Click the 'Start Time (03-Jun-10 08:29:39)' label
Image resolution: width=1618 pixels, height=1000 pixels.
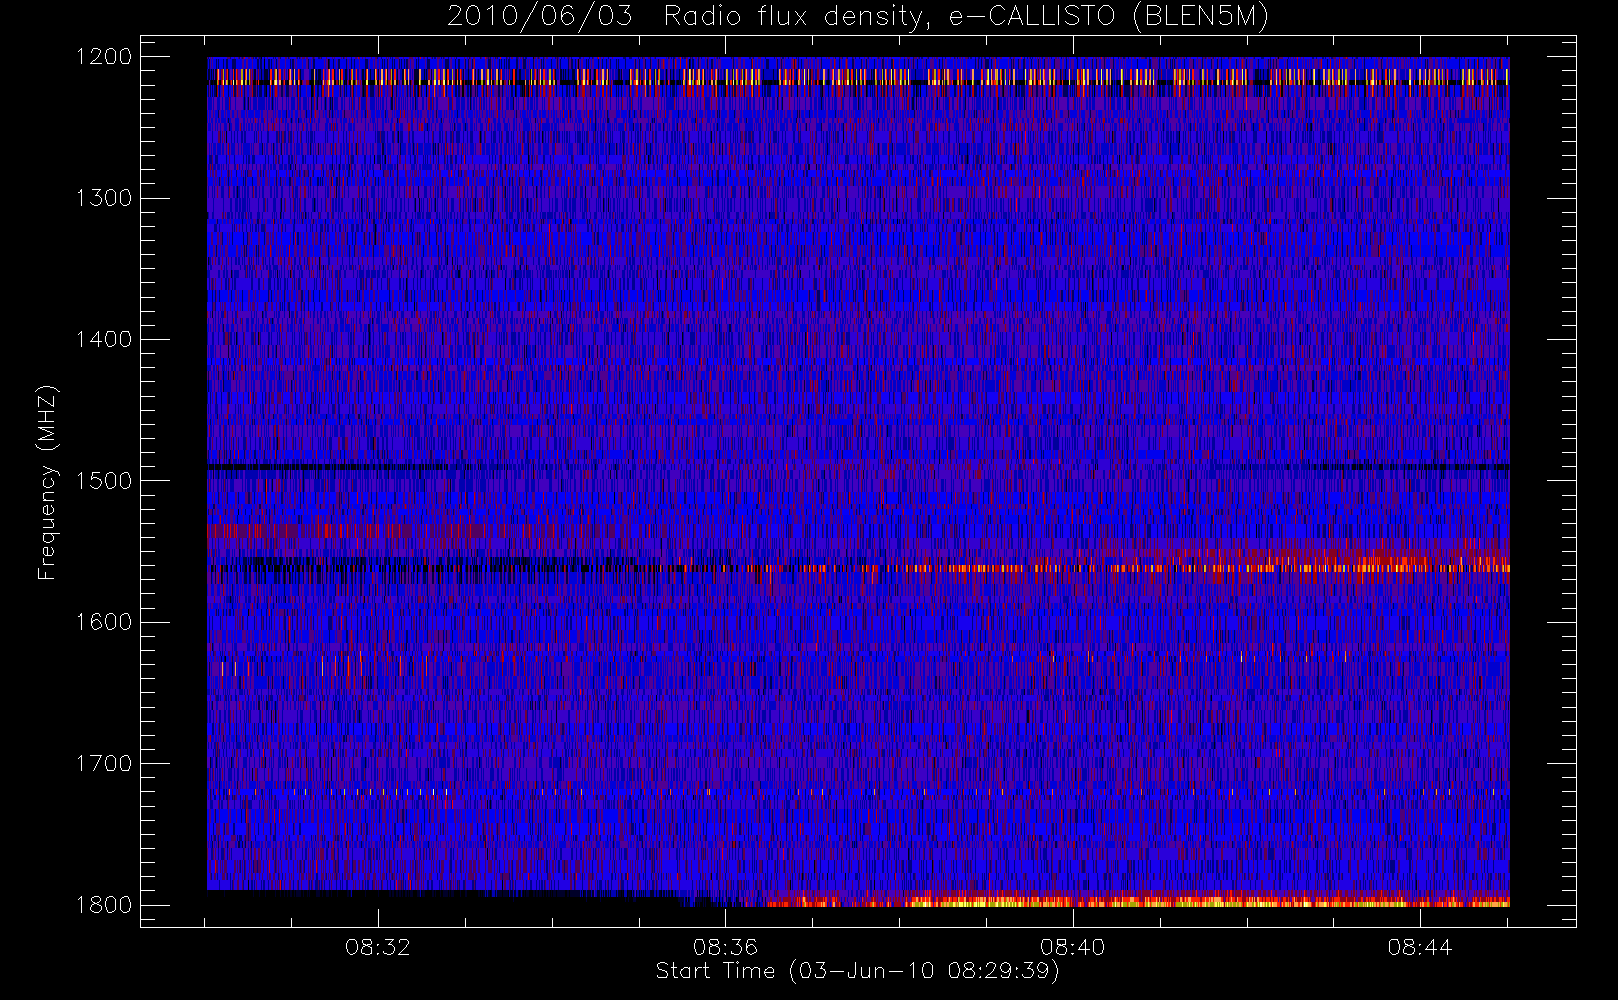tap(857, 971)
